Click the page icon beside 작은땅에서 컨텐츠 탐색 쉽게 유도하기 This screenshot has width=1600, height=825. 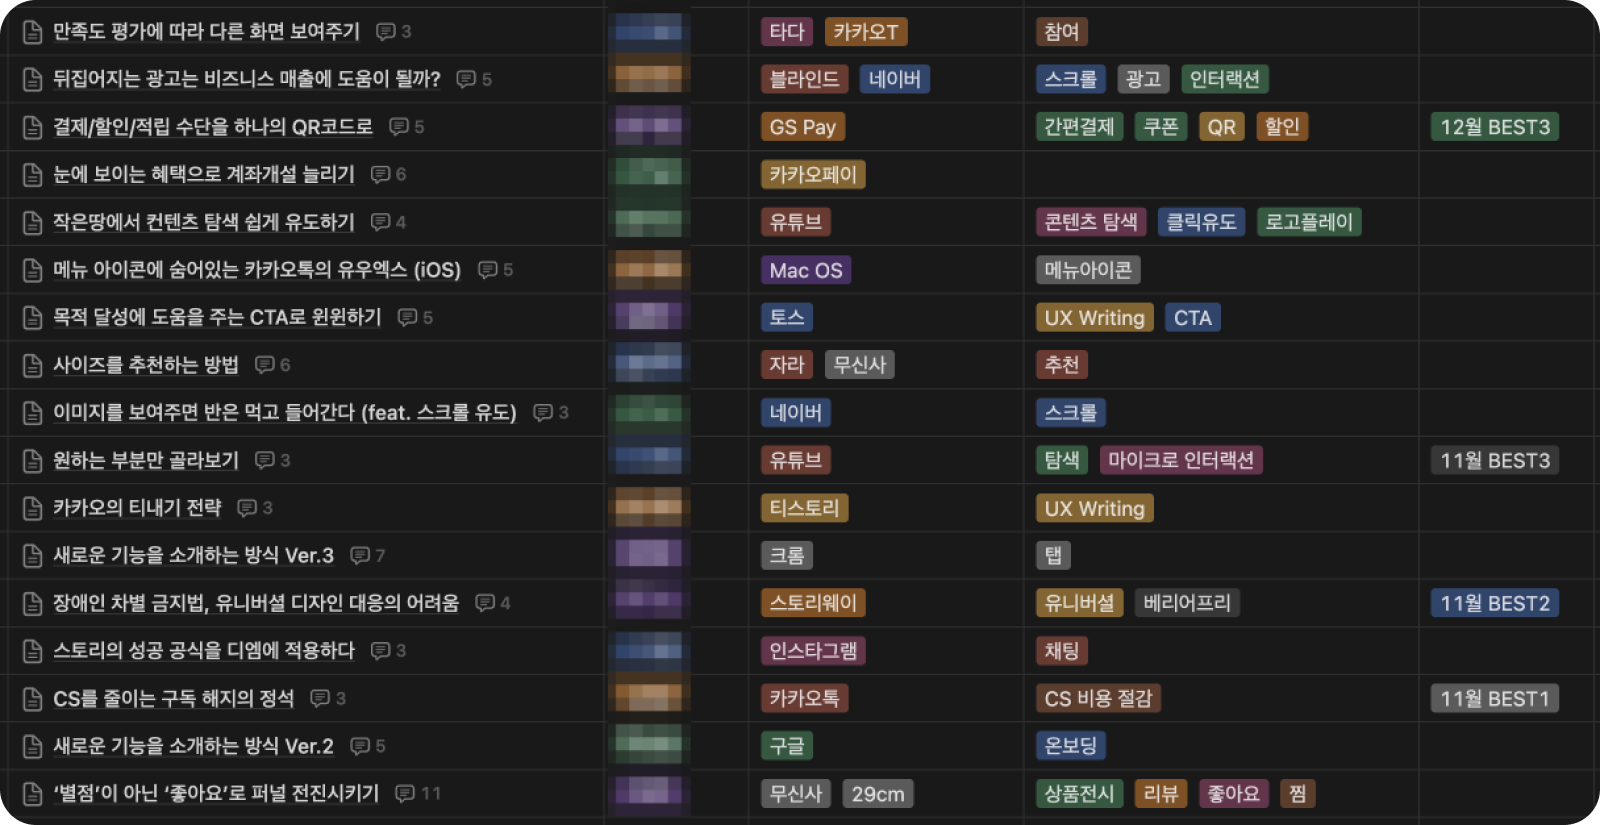tap(32, 222)
